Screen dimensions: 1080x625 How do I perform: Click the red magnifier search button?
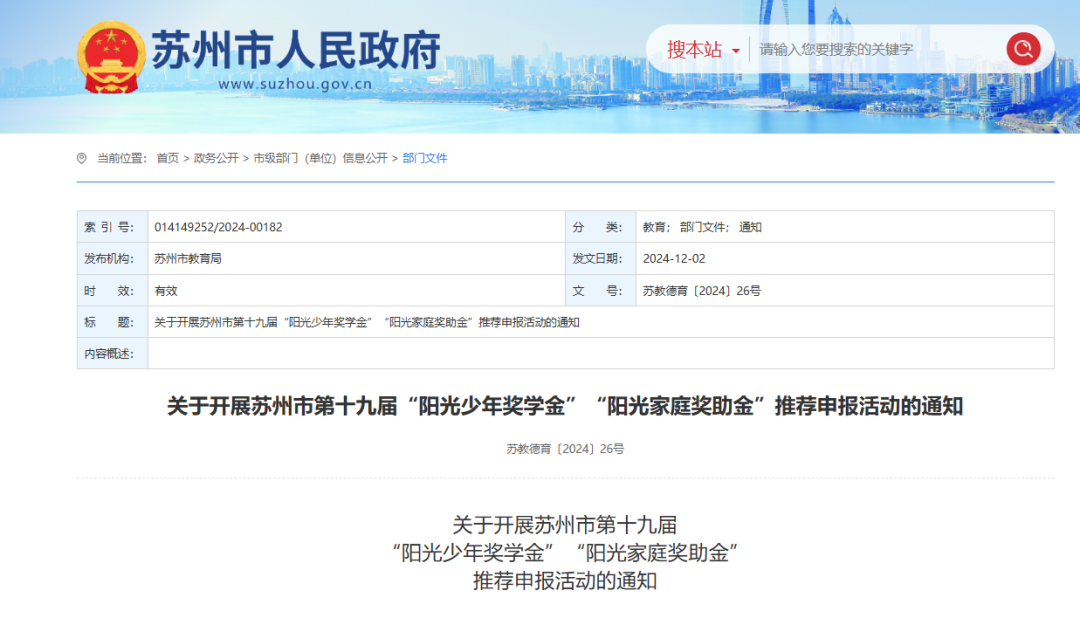coord(1023,49)
